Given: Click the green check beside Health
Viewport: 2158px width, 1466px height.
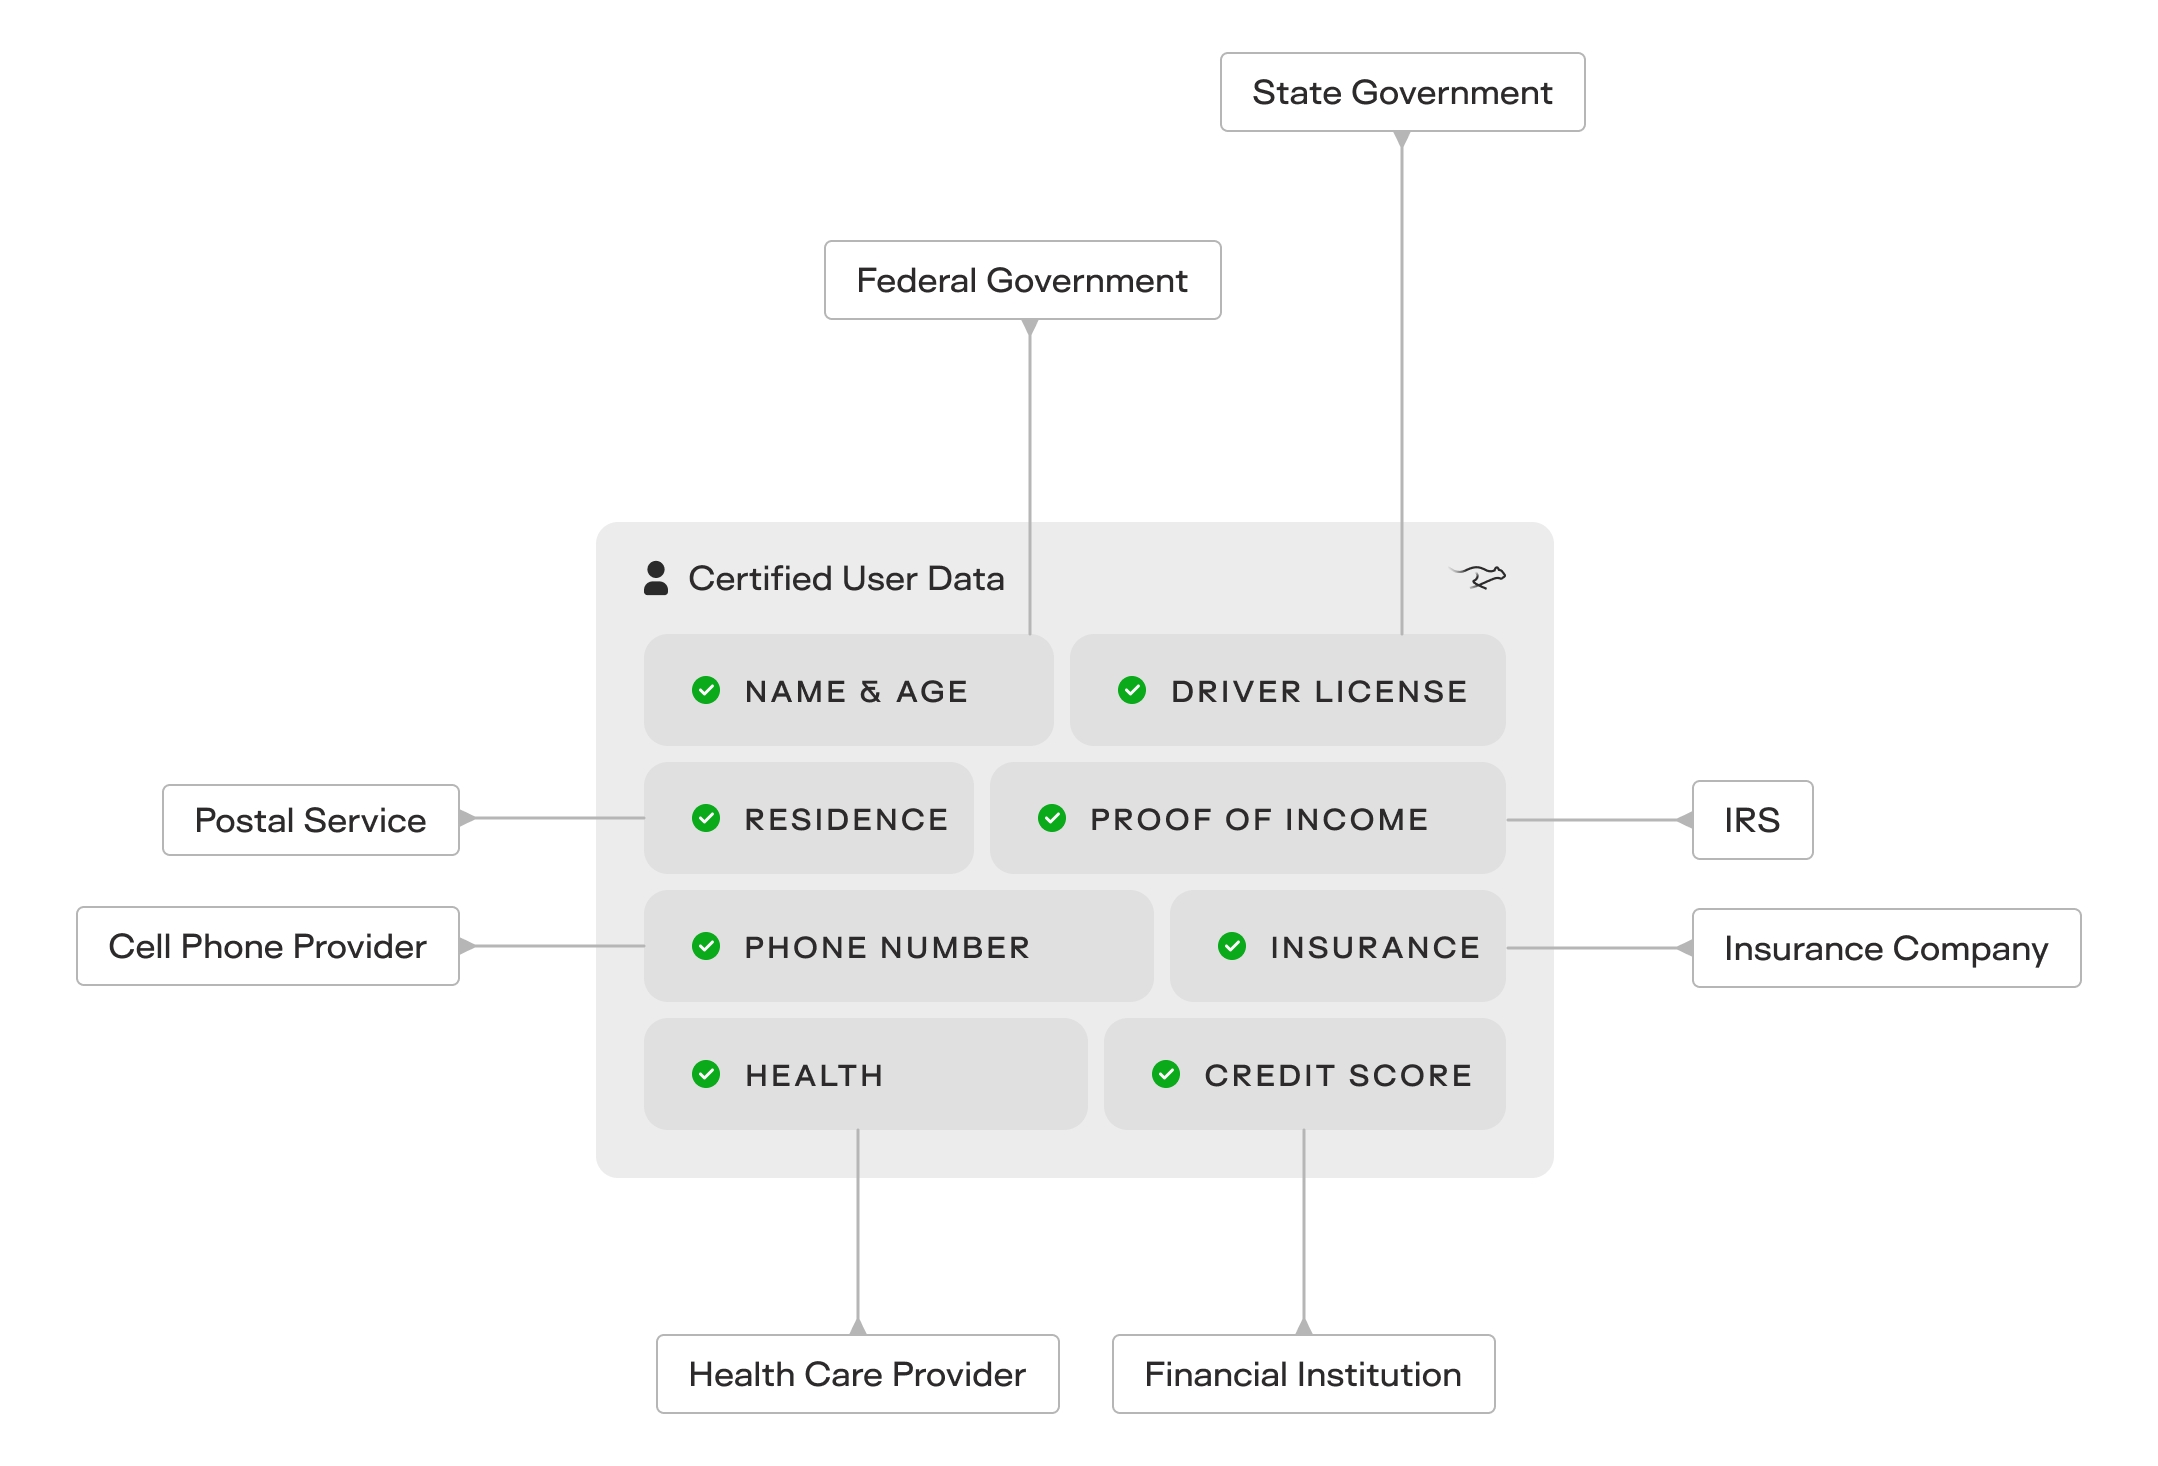Looking at the screenshot, I should (706, 1074).
